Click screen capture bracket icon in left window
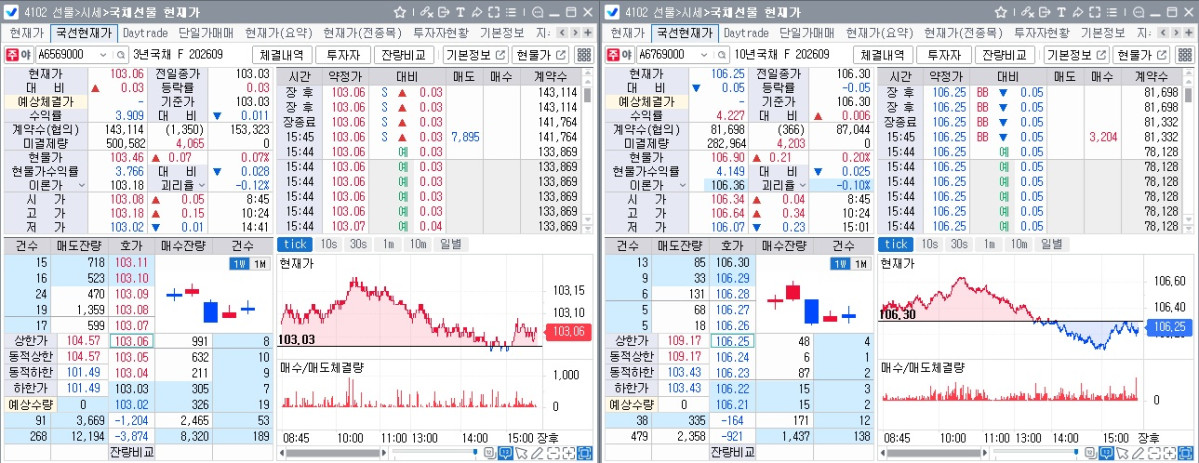The width and height of the screenshot is (1199, 463). [x=494, y=12]
